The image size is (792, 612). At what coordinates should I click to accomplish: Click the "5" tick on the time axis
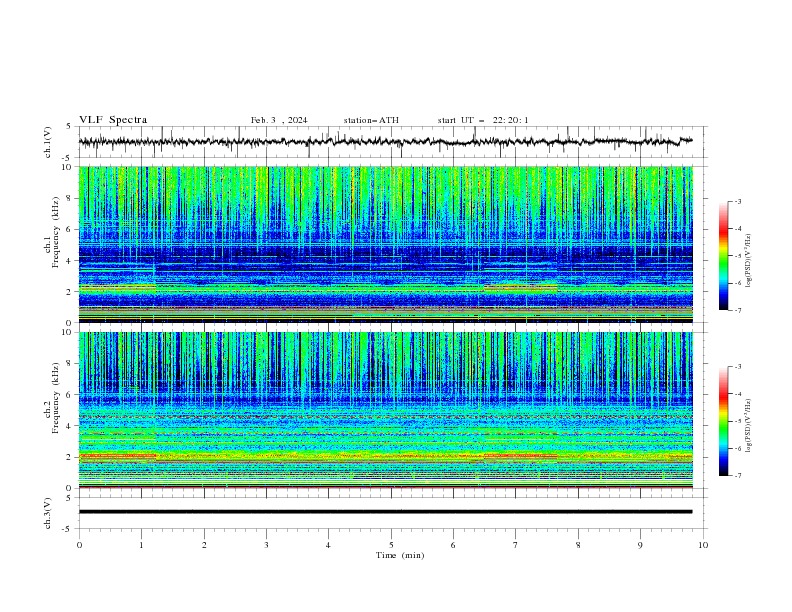(x=391, y=545)
